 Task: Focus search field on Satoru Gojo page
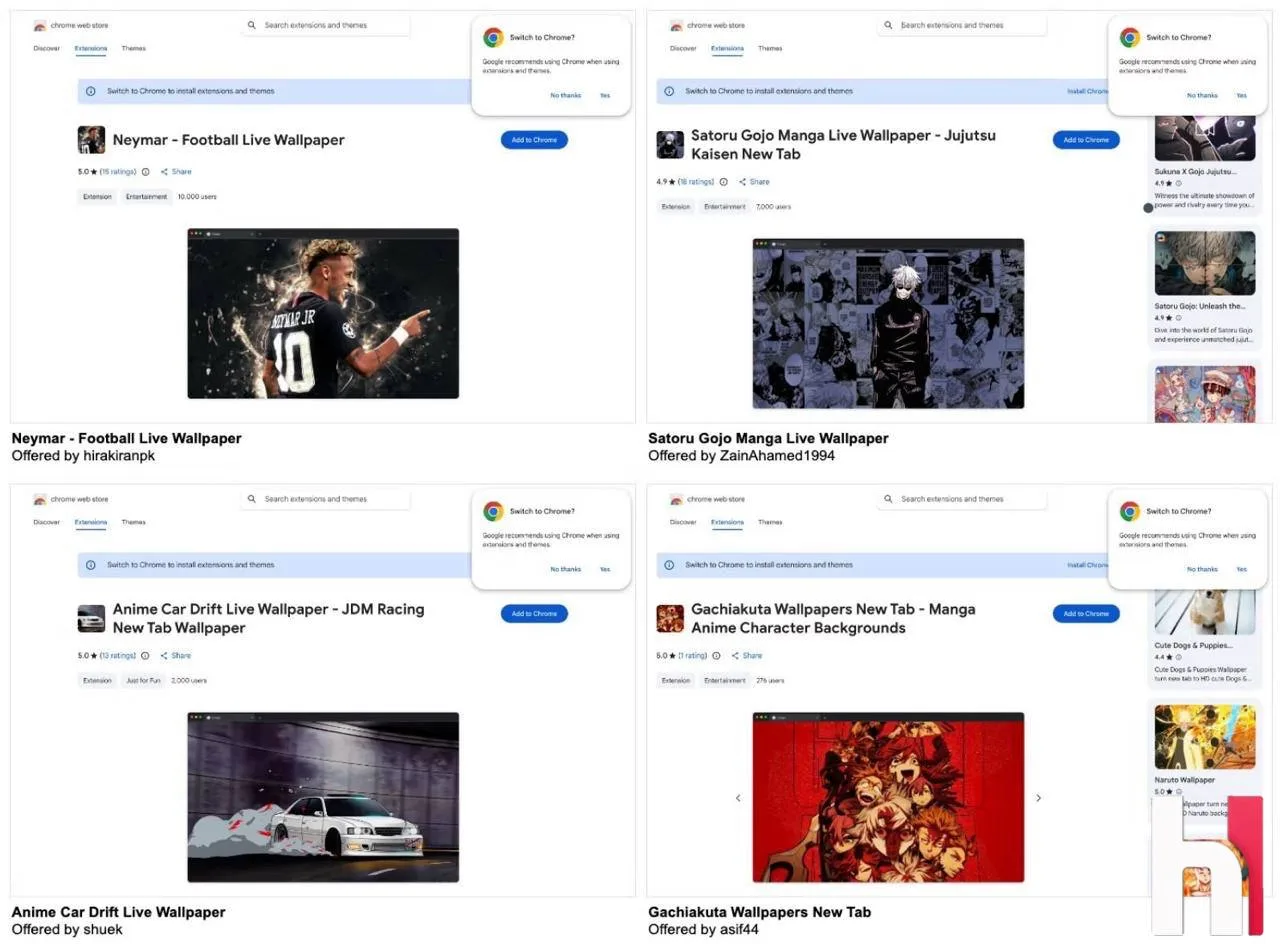962,25
